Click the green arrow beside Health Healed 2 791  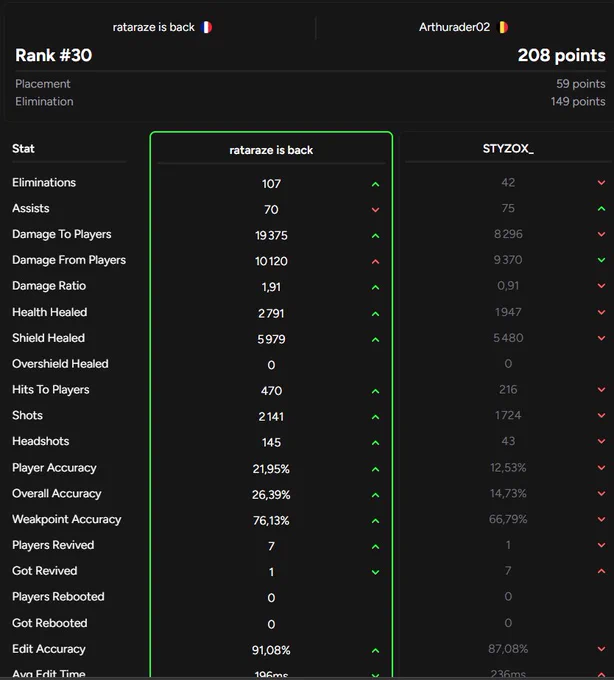(x=376, y=314)
